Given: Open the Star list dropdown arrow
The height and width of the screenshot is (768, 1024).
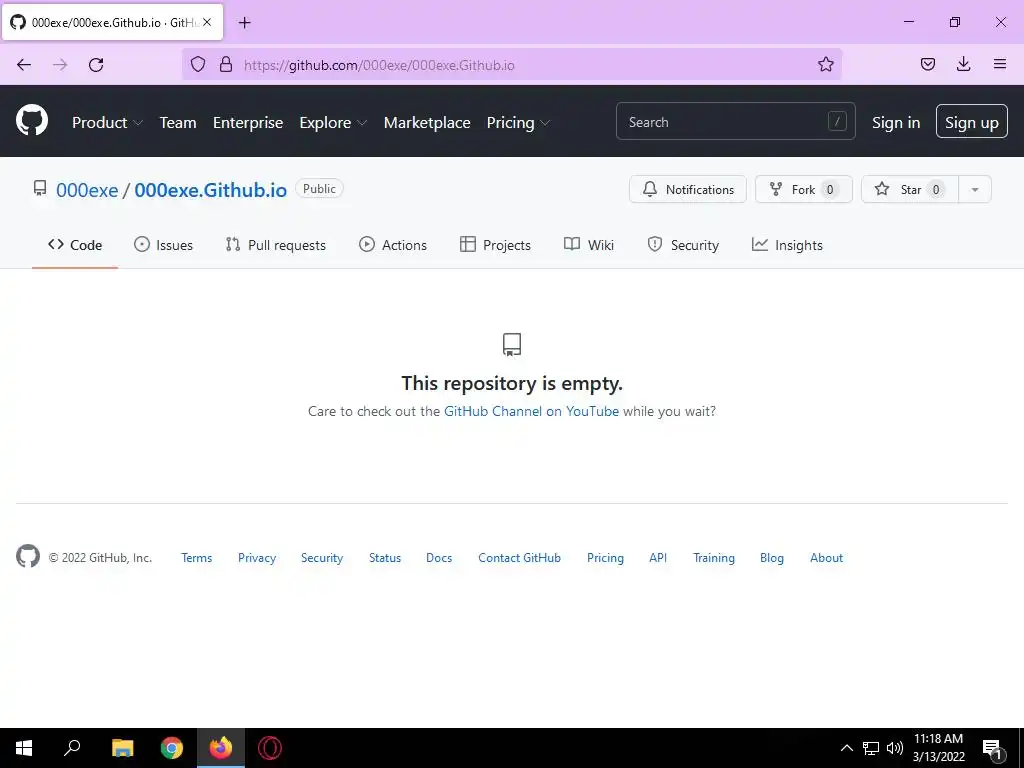Looking at the screenshot, I should (974, 189).
